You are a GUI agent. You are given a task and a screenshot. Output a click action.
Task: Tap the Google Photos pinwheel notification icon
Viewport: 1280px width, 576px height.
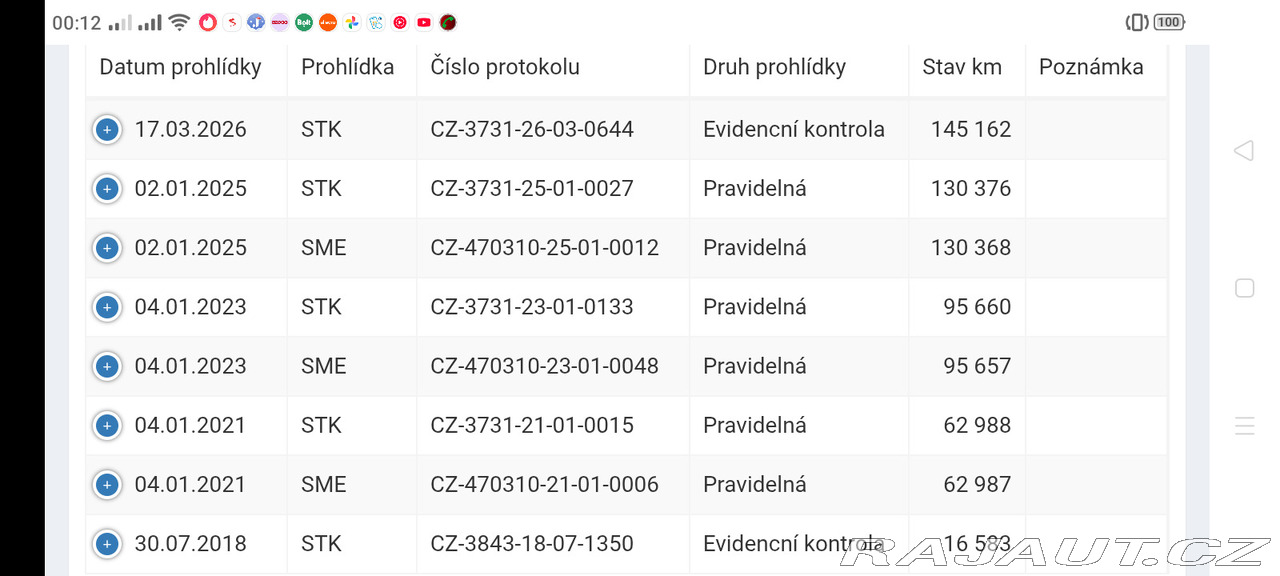click(352, 22)
